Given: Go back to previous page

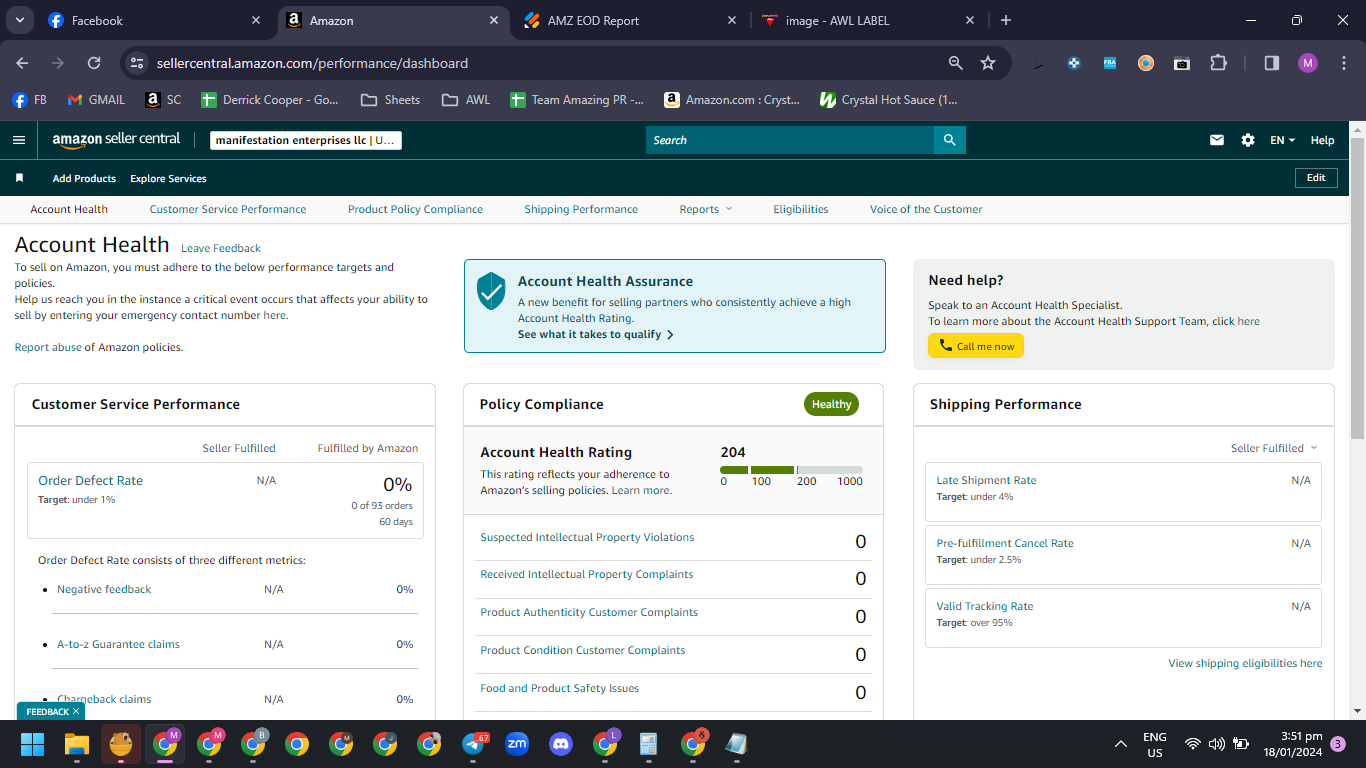Looking at the screenshot, I should point(22,63).
